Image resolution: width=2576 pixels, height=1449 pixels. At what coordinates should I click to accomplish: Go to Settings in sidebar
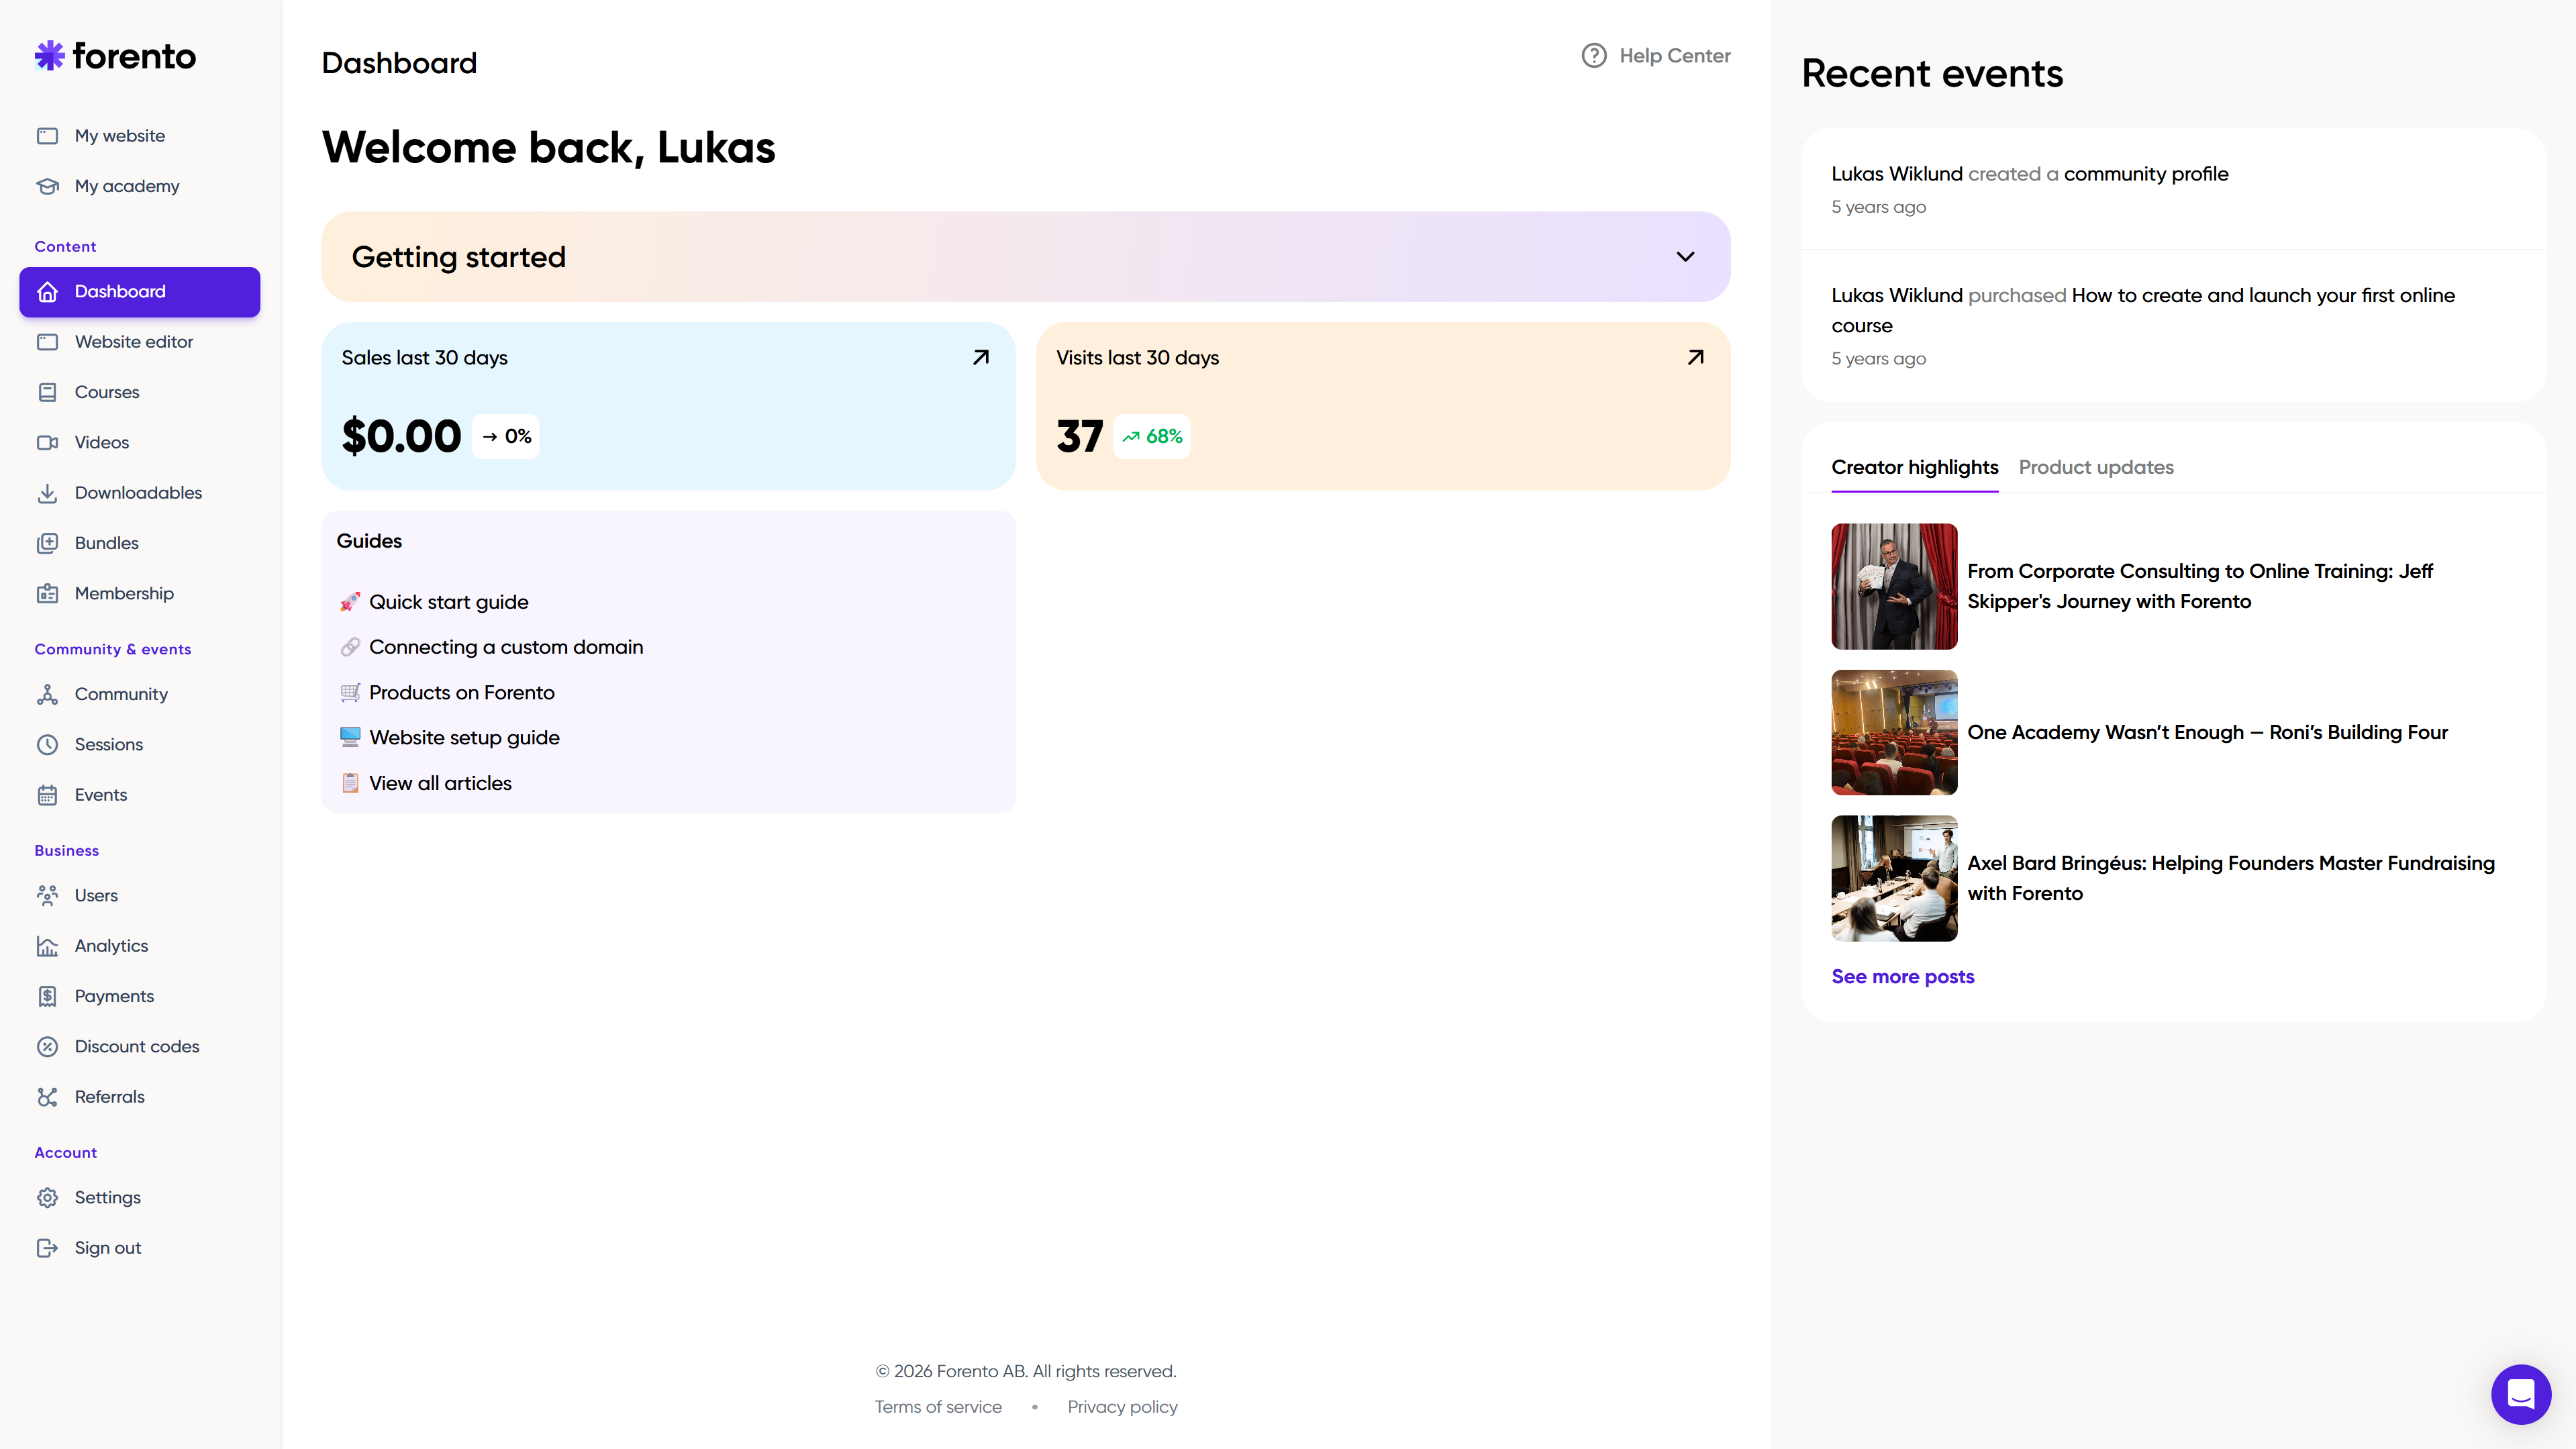pos(107,1197)
